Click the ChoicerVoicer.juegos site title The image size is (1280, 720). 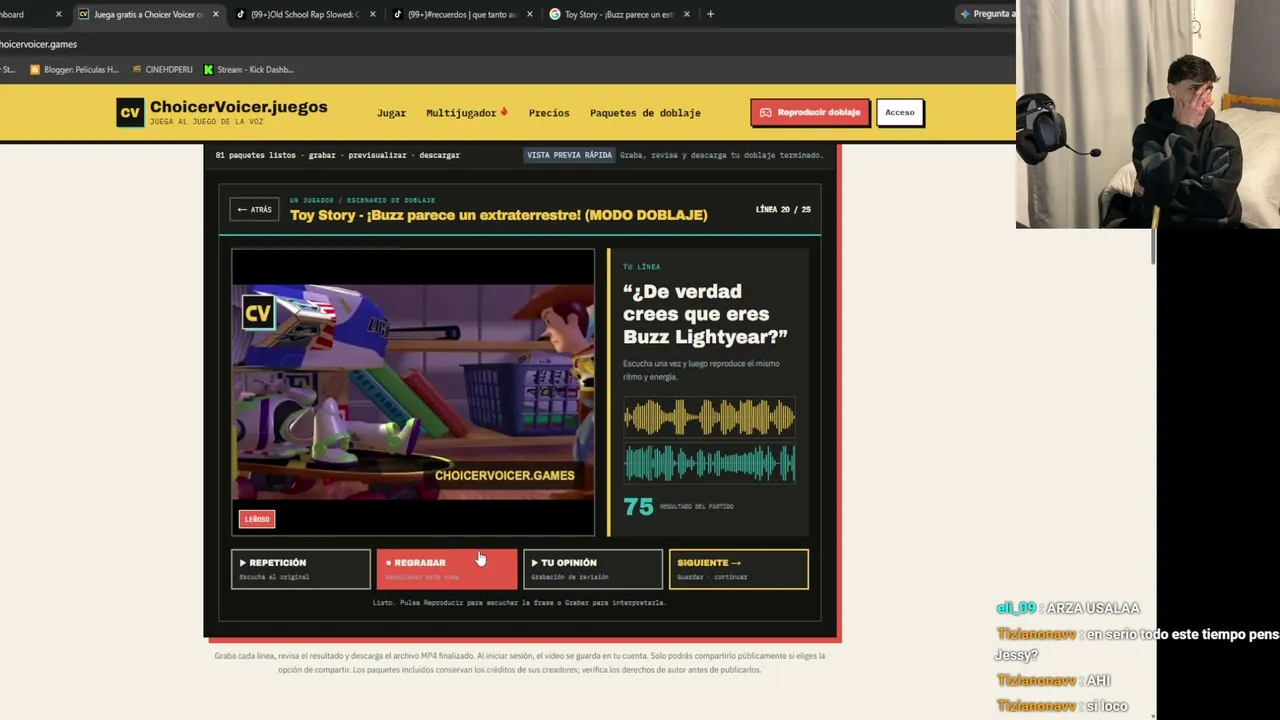tap(238, 107)
